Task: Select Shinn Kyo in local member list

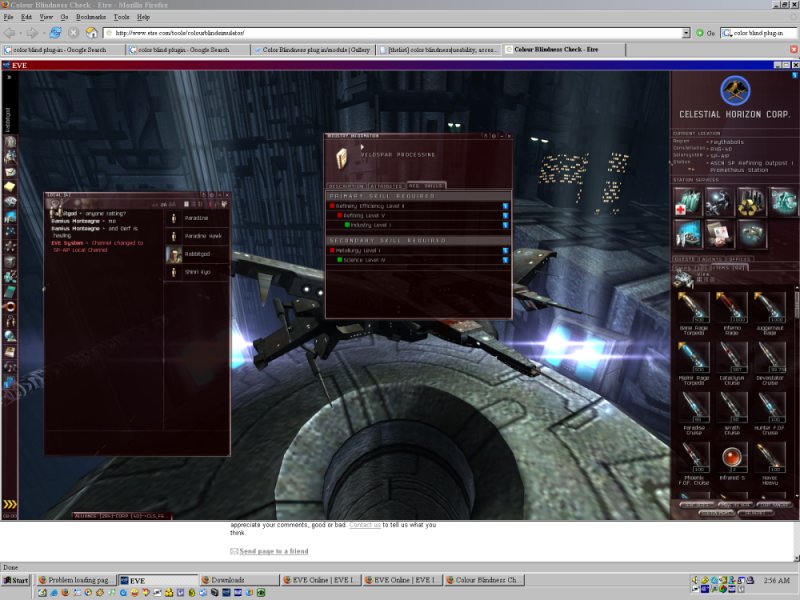Action: point(197,272)
